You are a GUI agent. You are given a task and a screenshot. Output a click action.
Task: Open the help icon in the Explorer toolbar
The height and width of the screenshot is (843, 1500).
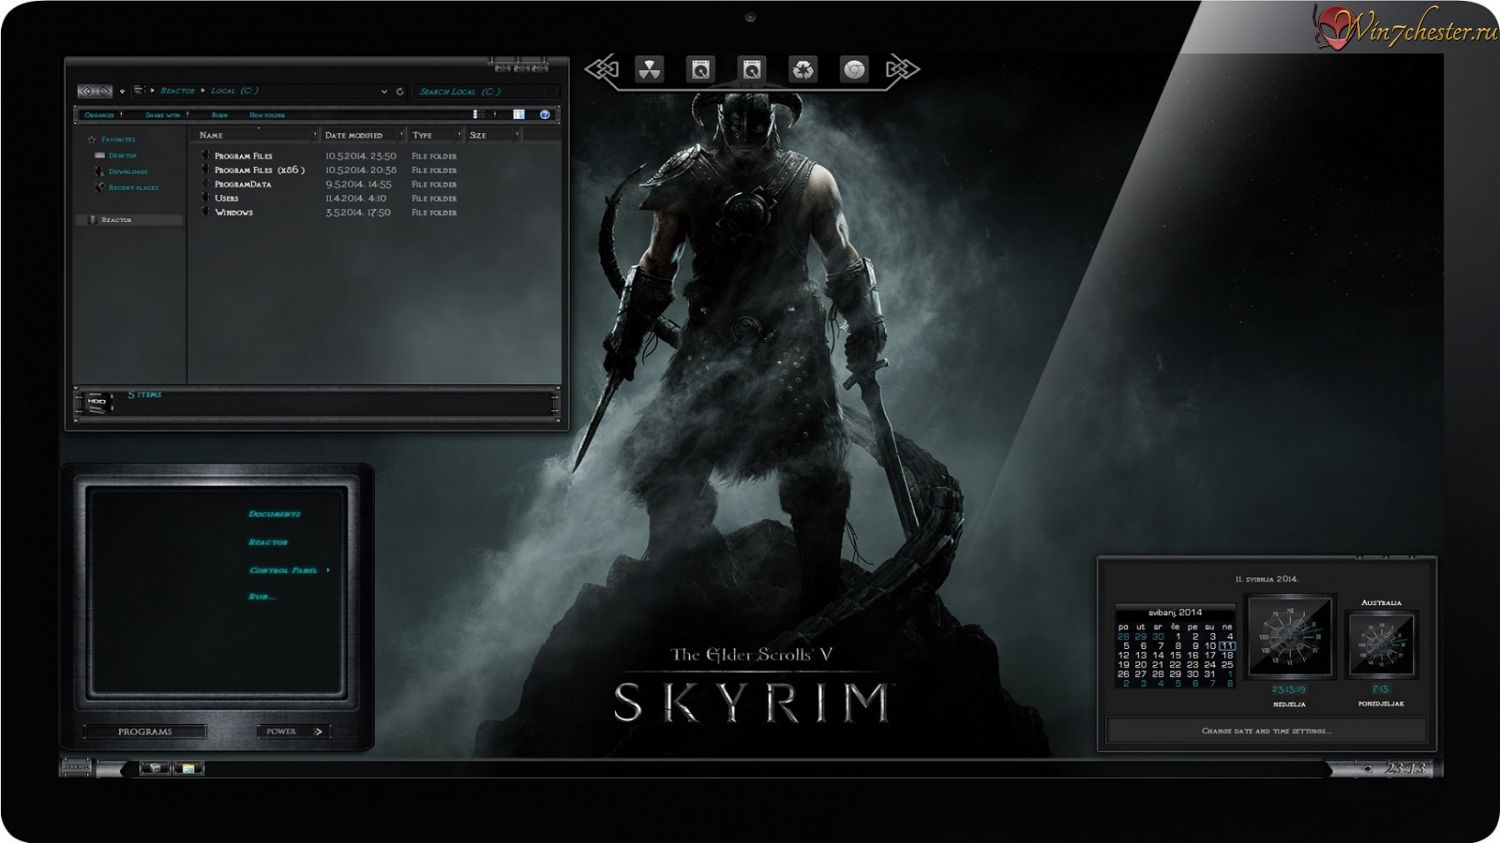coord(545,115)
